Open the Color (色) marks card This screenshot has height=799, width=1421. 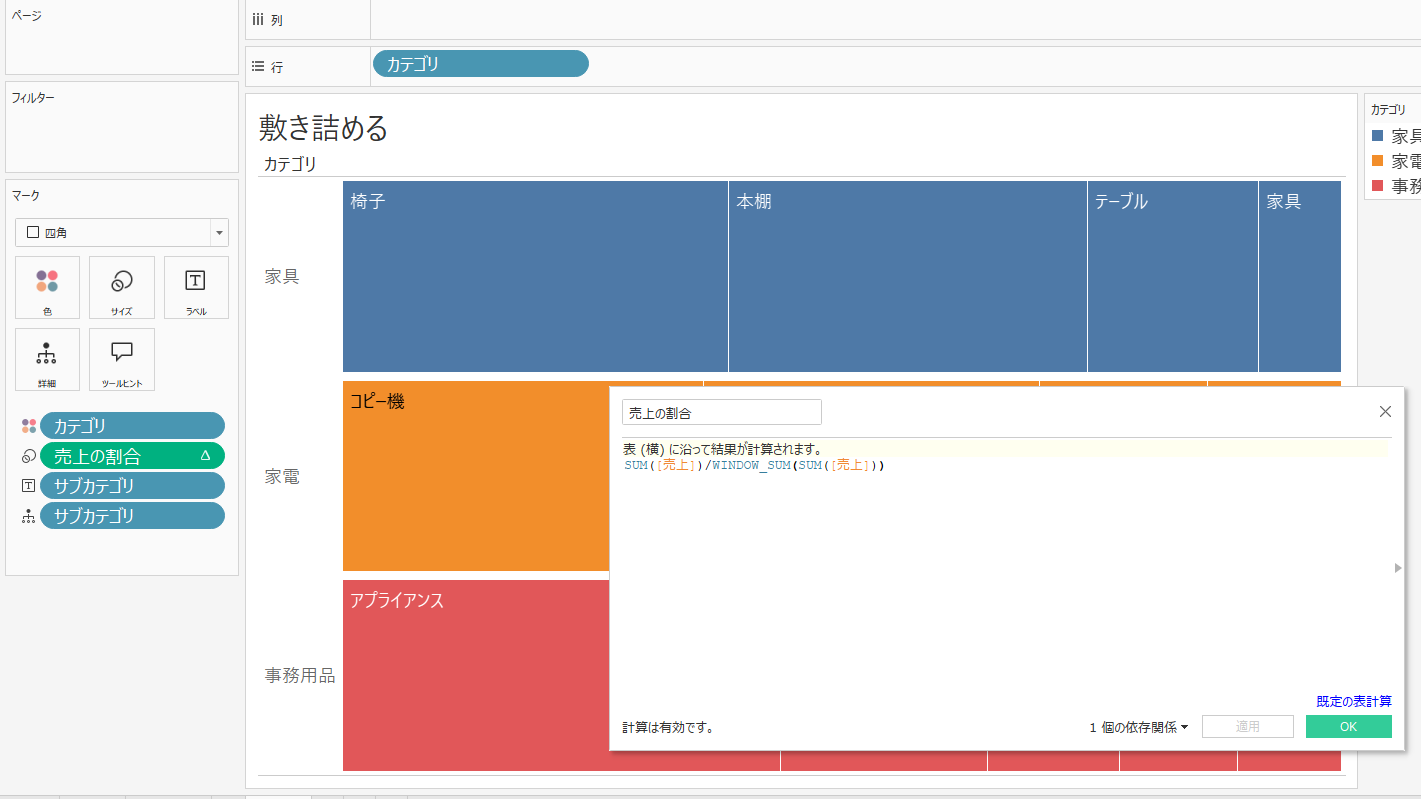point(47,287)
